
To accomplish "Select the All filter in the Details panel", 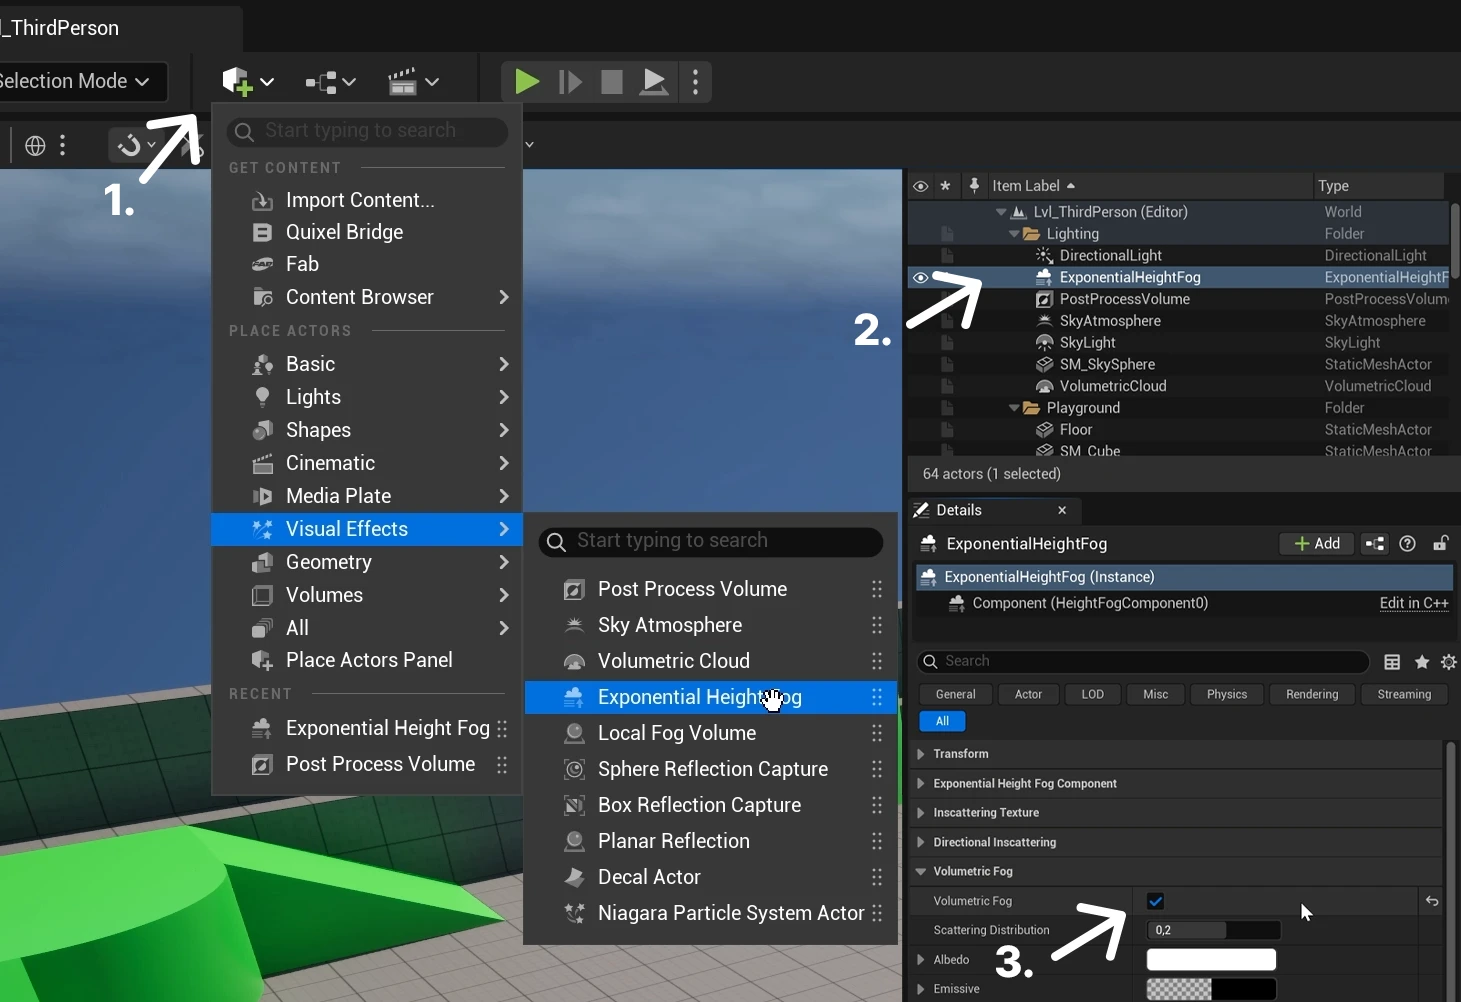I will point(942,721).
